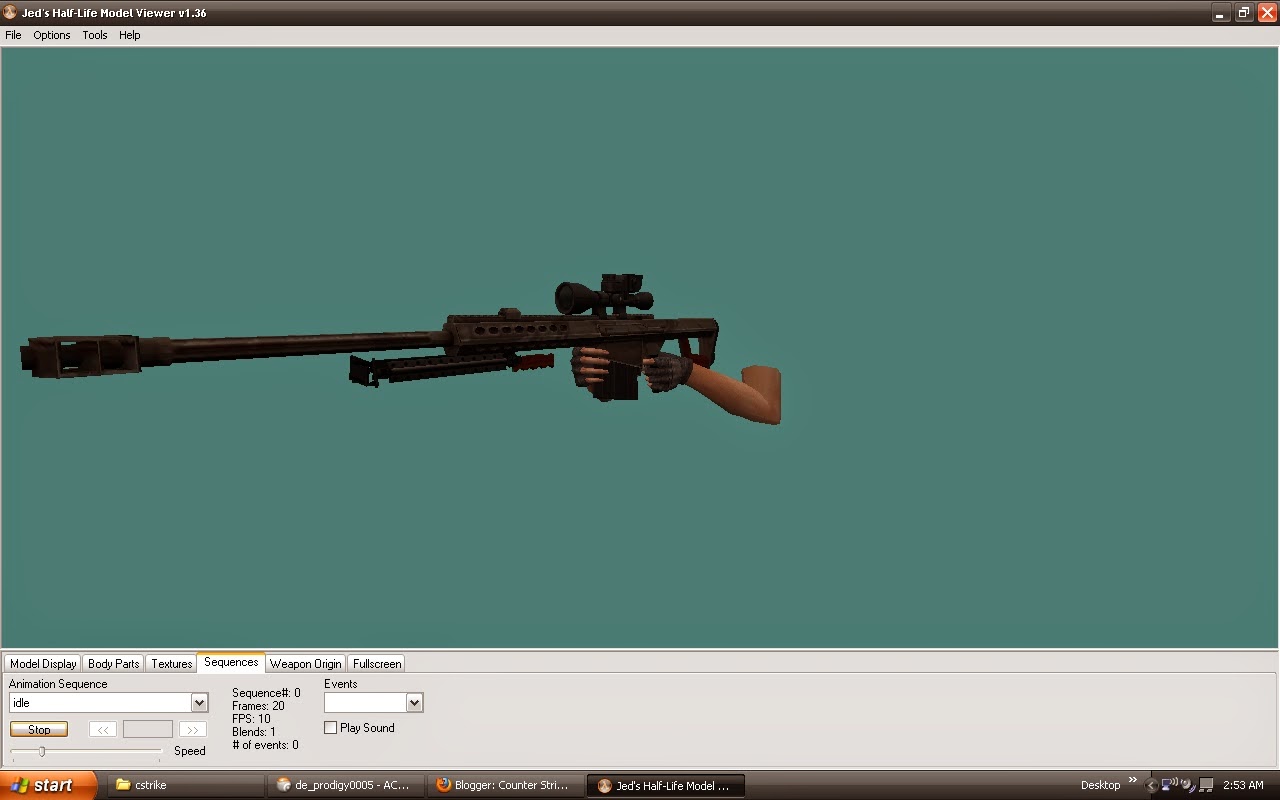This screenshot has height=800, width=1280.
Task: Open the speaker volume tray icon
Action: [x=1187, y=785]
